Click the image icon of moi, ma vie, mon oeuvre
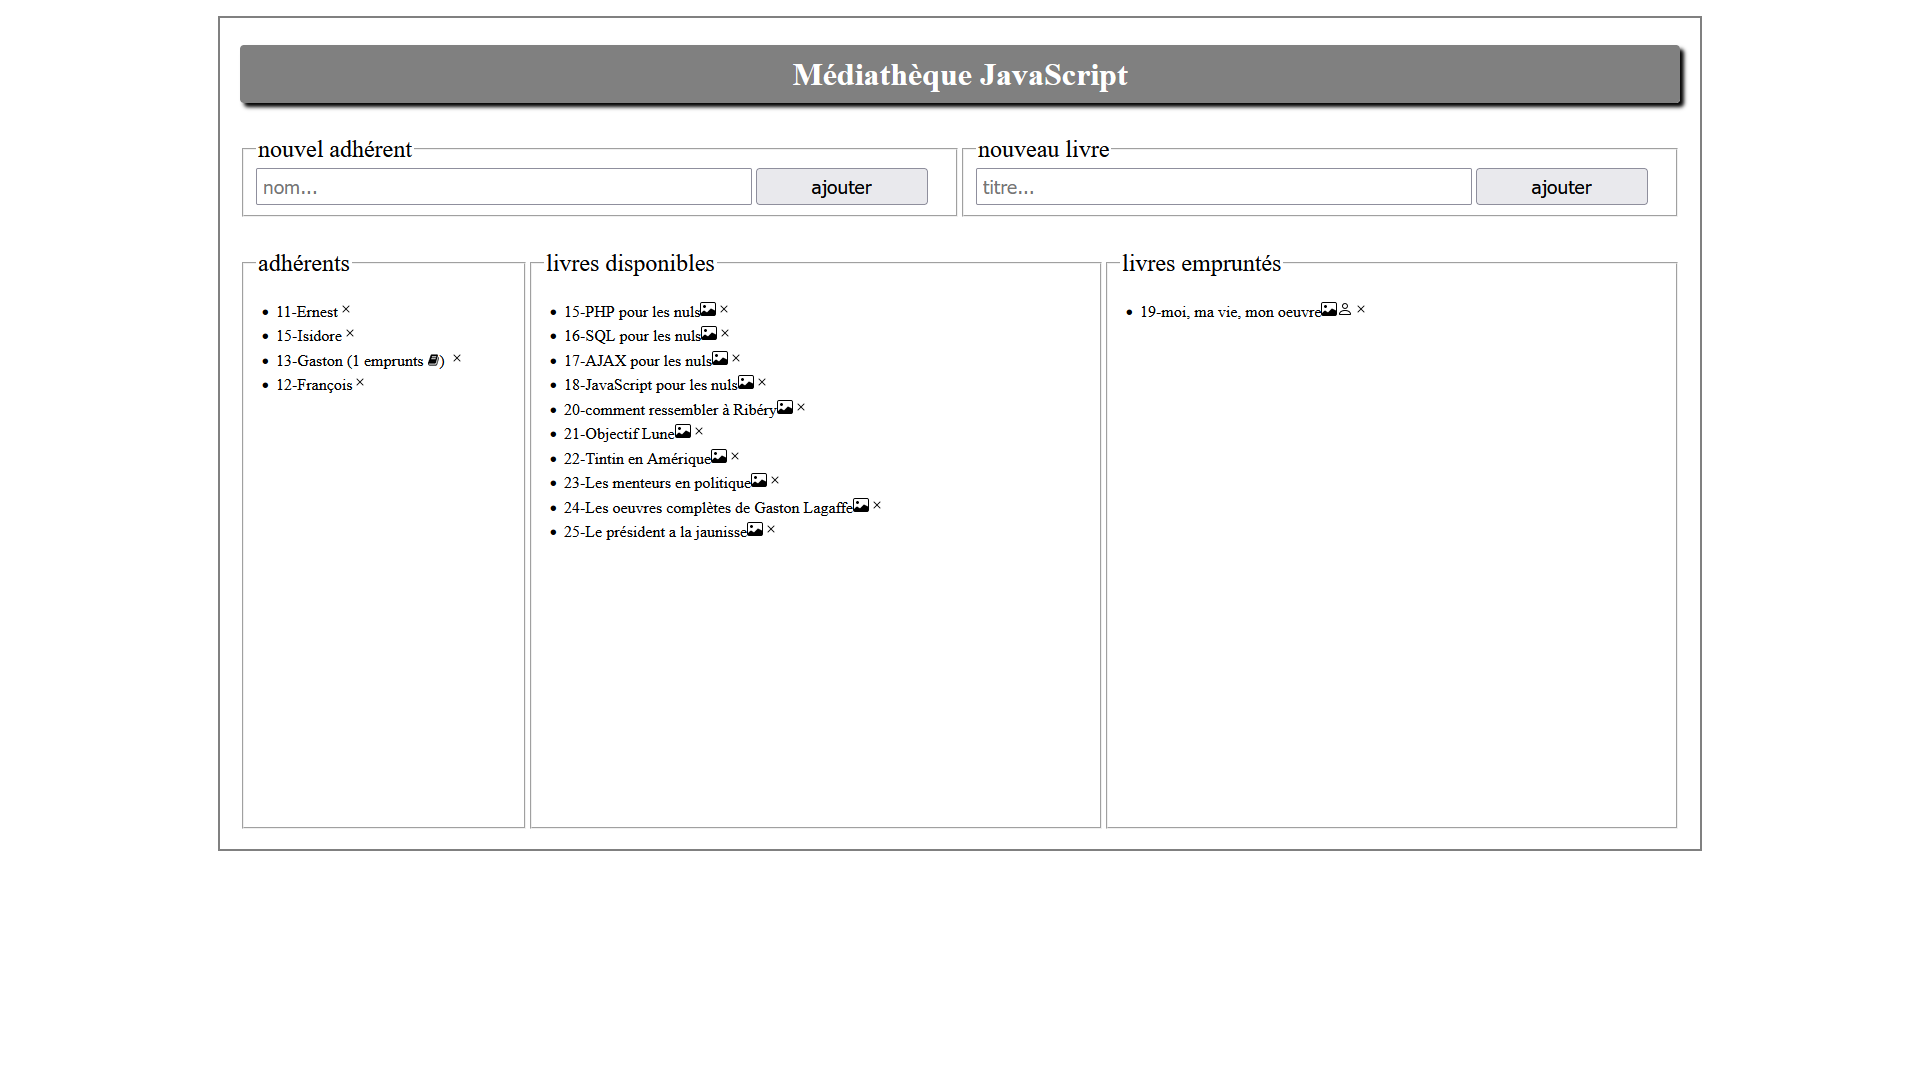The width and height of the screenshot is (1920, 1080). coord(1329,310)
